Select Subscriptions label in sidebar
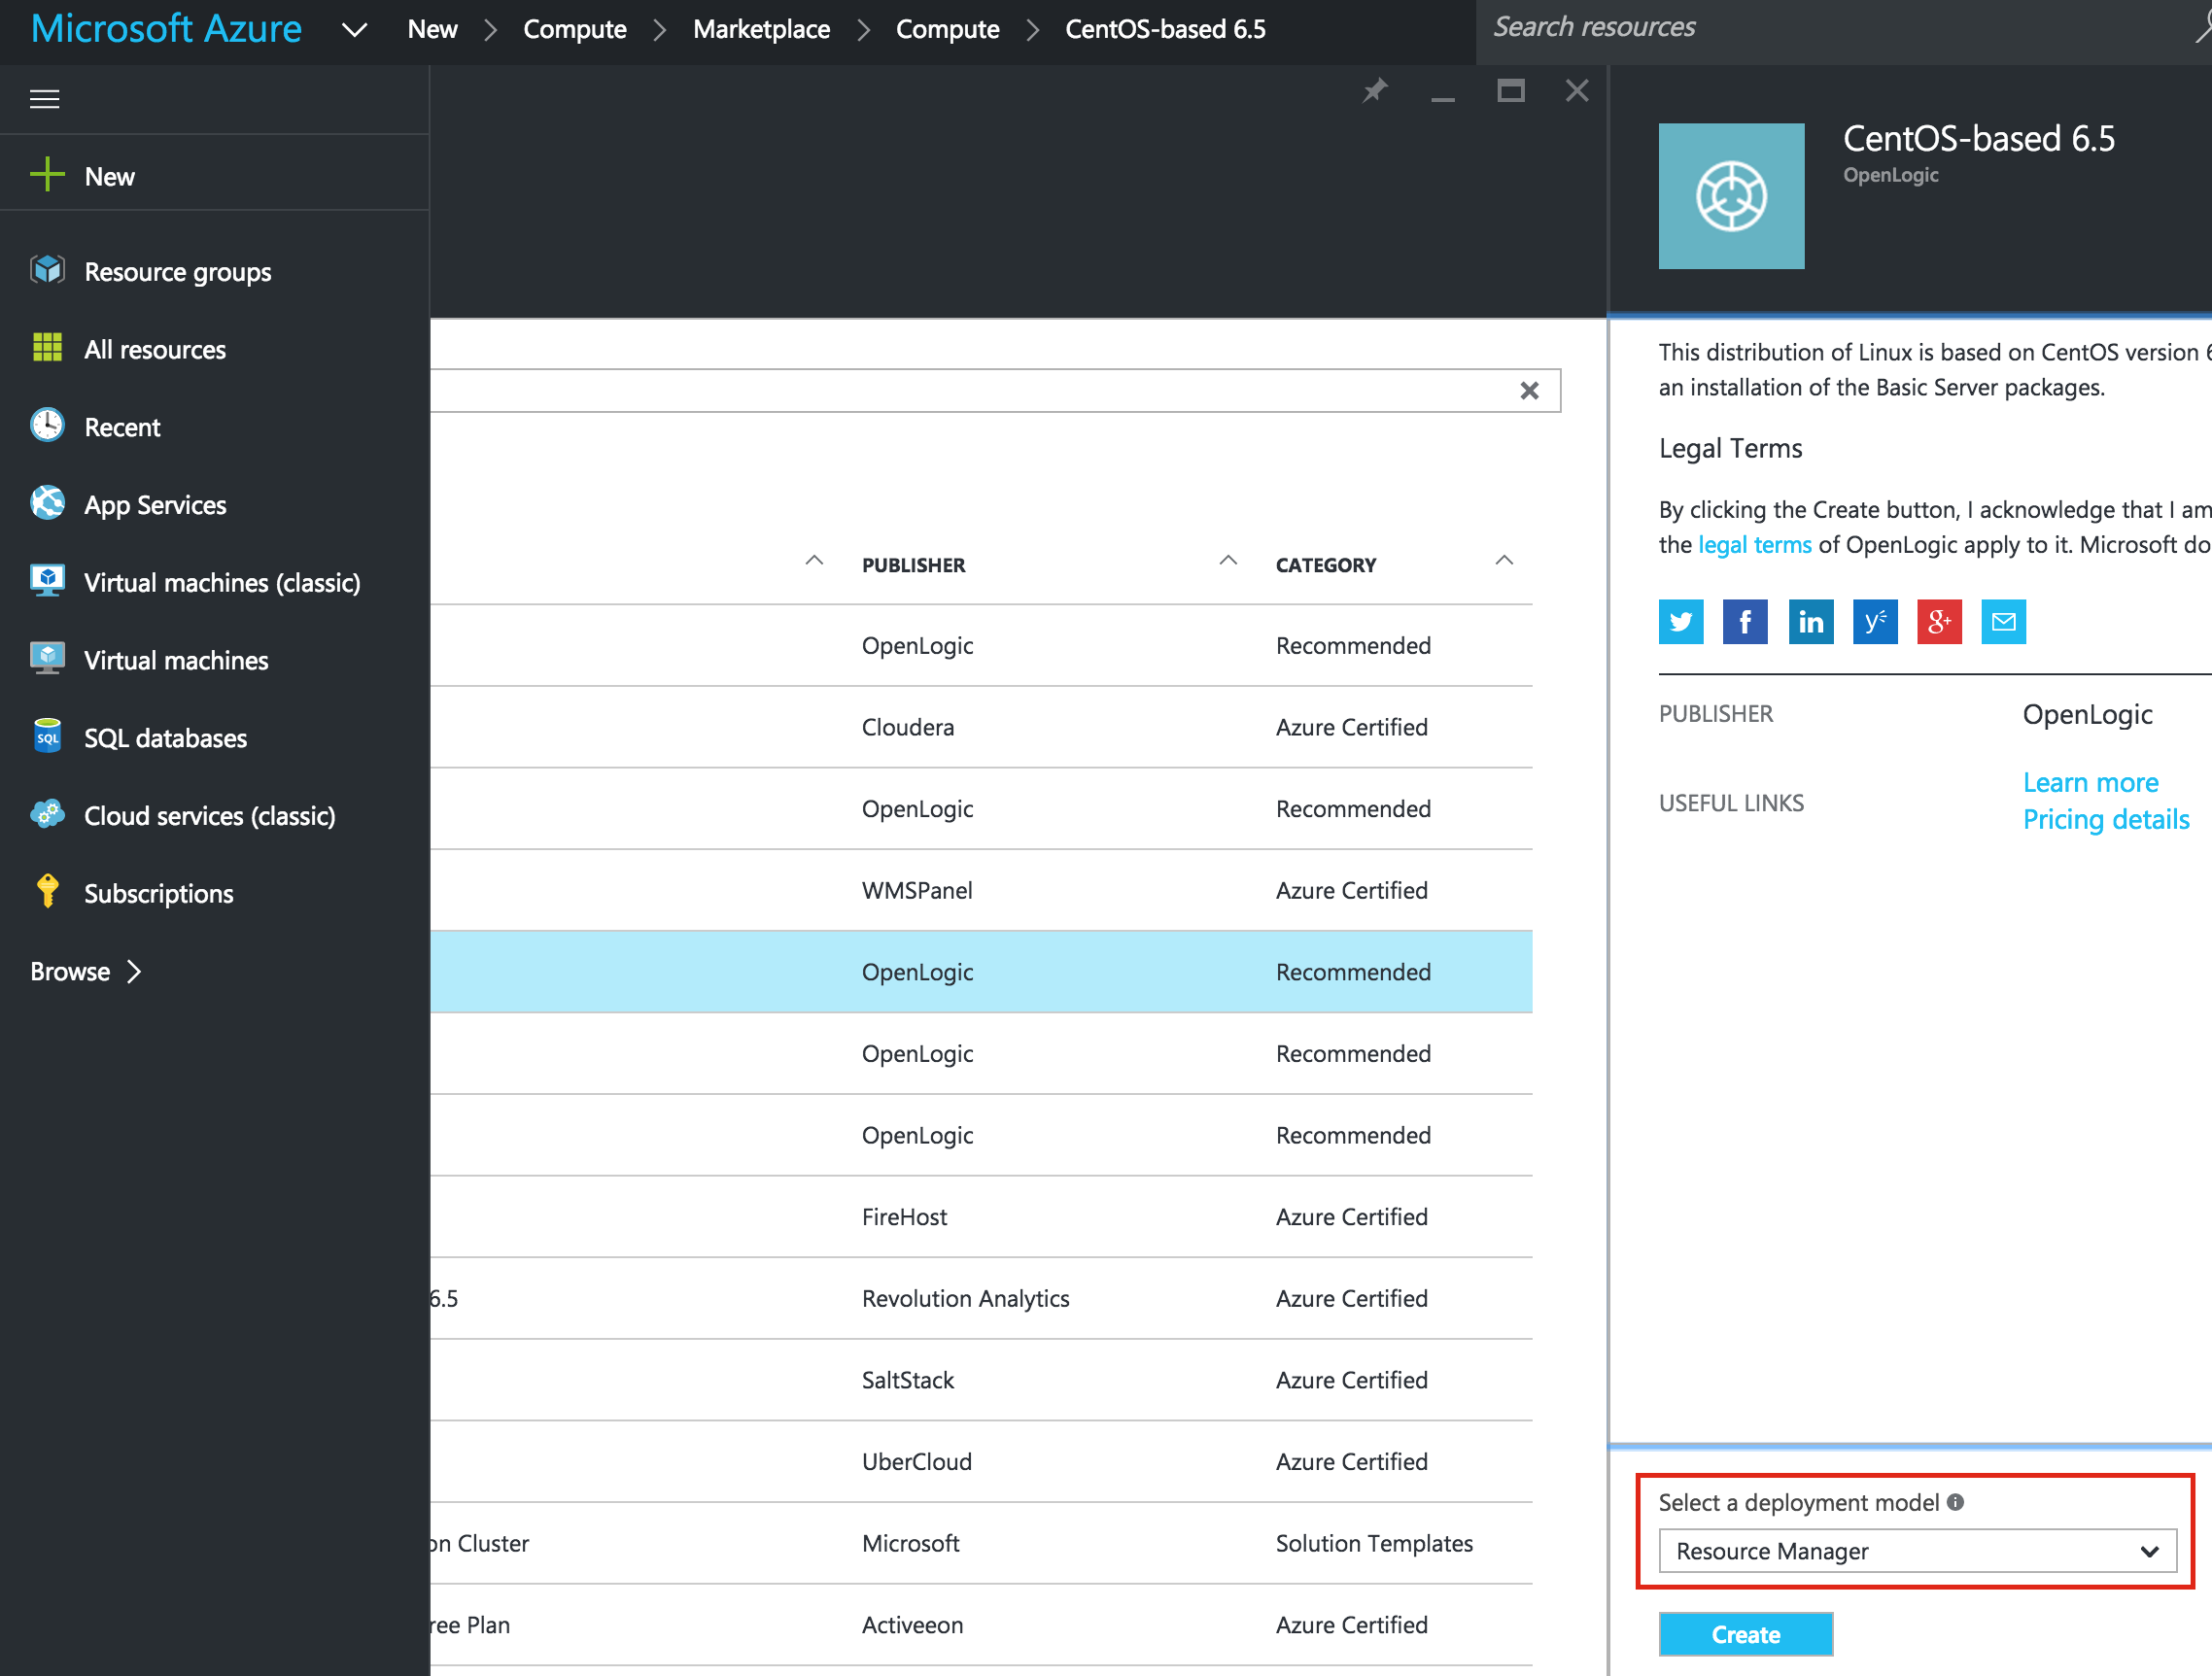The height and width of the screenshot is (1676, 2212). point(159,894)
